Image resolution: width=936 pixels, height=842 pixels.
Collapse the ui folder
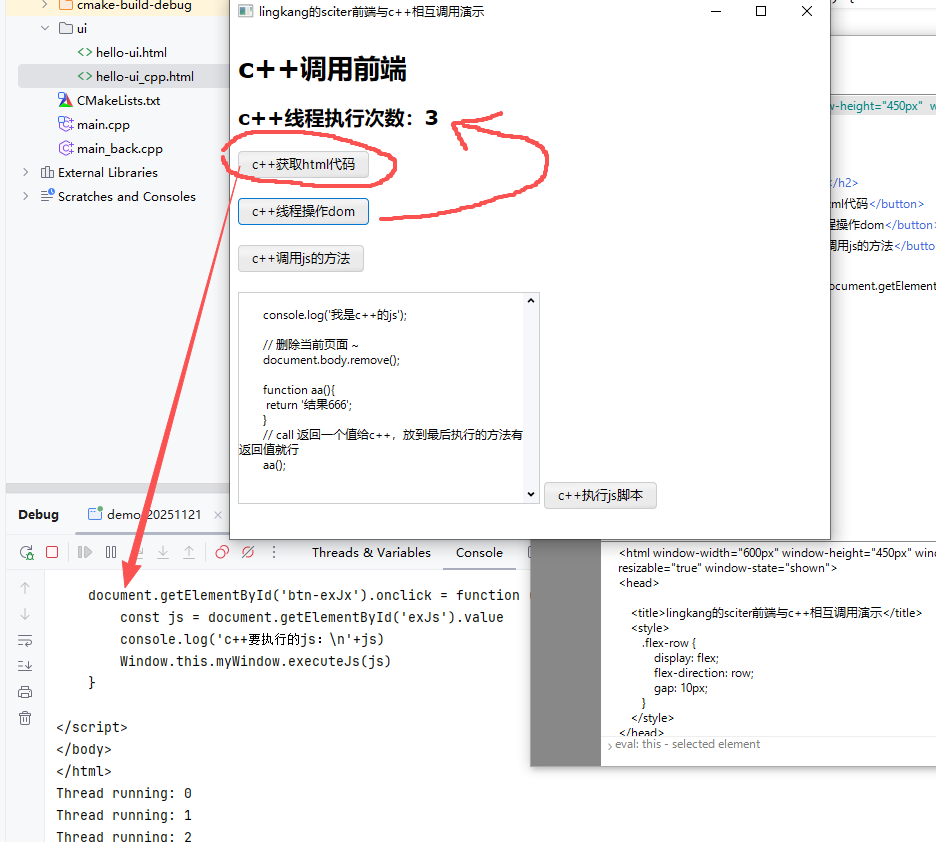click(45, 28)
